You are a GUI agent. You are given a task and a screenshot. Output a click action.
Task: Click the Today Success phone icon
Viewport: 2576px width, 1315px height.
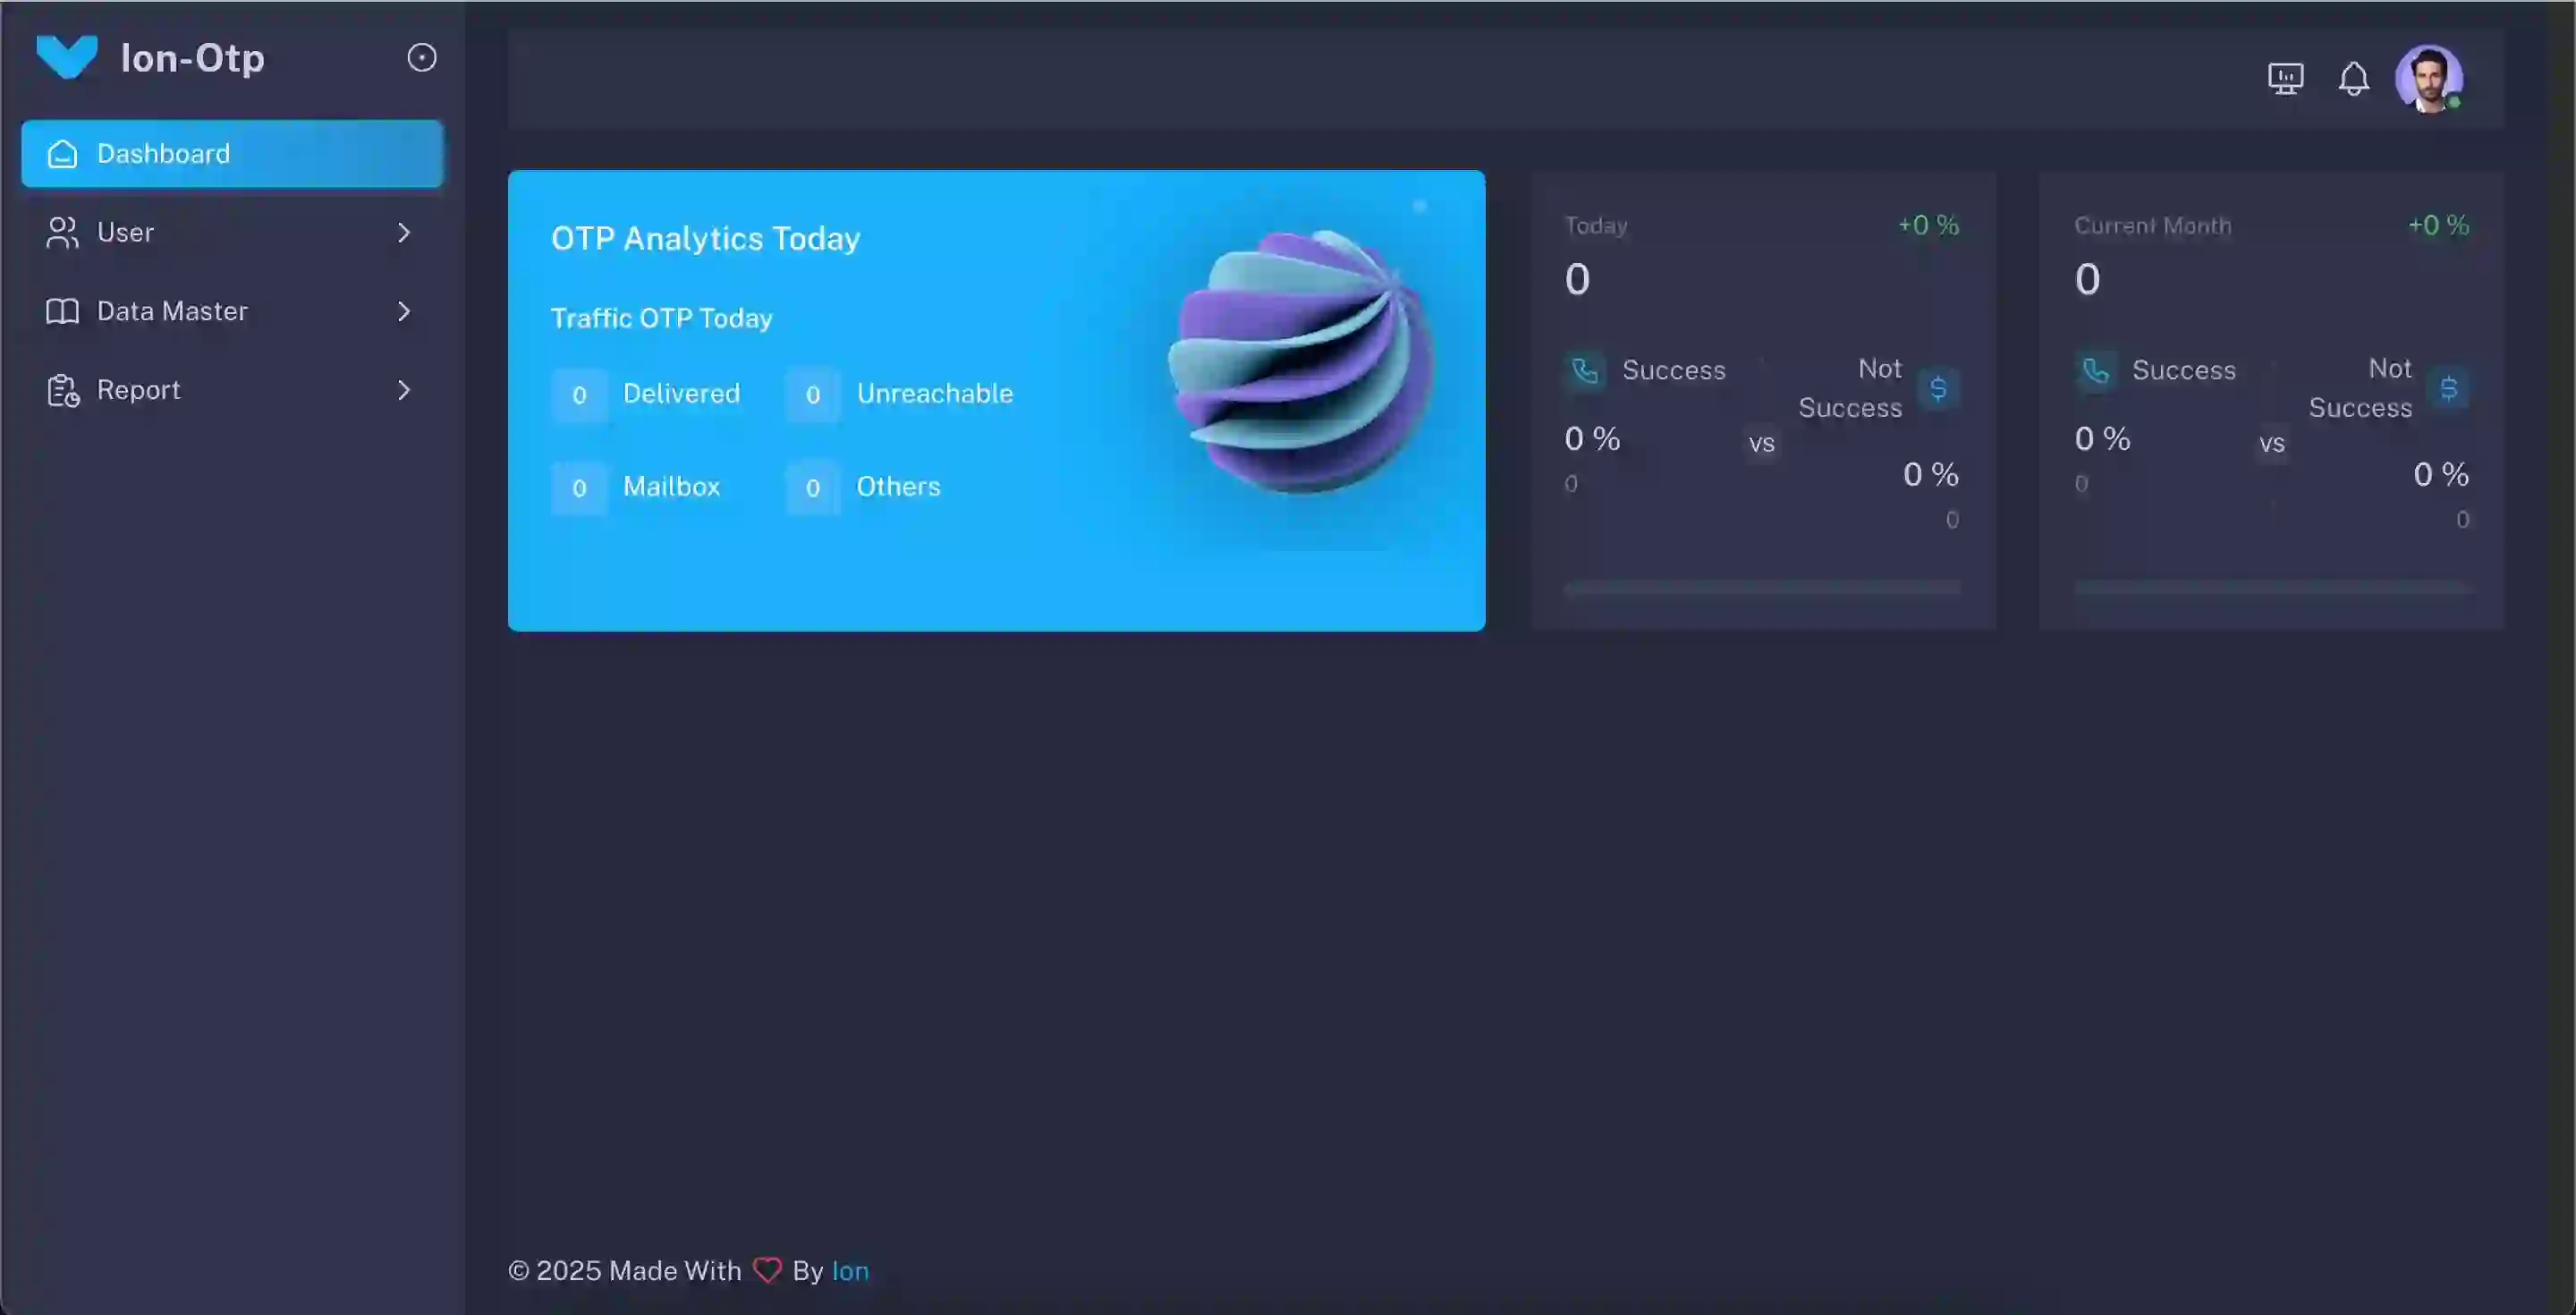pyautogui.click(x=1585, y=371)
